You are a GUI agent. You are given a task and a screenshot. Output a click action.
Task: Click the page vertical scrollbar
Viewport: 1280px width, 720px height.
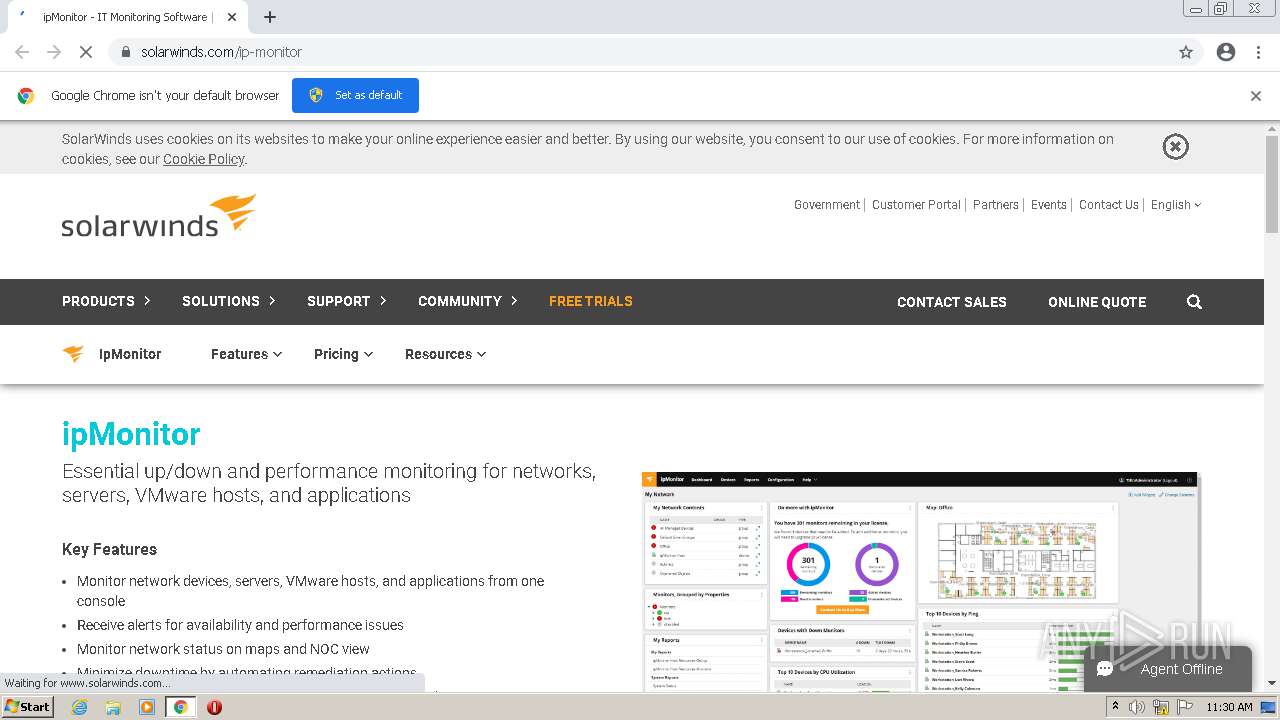(x=1272, y=184)
